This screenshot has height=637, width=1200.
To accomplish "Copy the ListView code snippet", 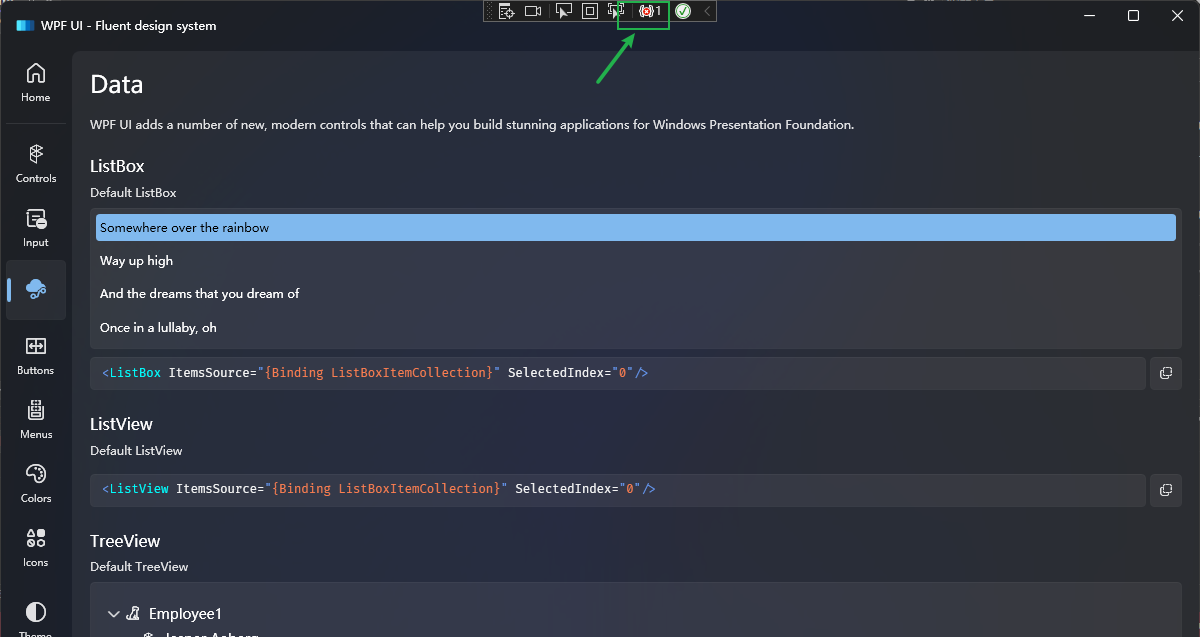I will coord(1165,490).
